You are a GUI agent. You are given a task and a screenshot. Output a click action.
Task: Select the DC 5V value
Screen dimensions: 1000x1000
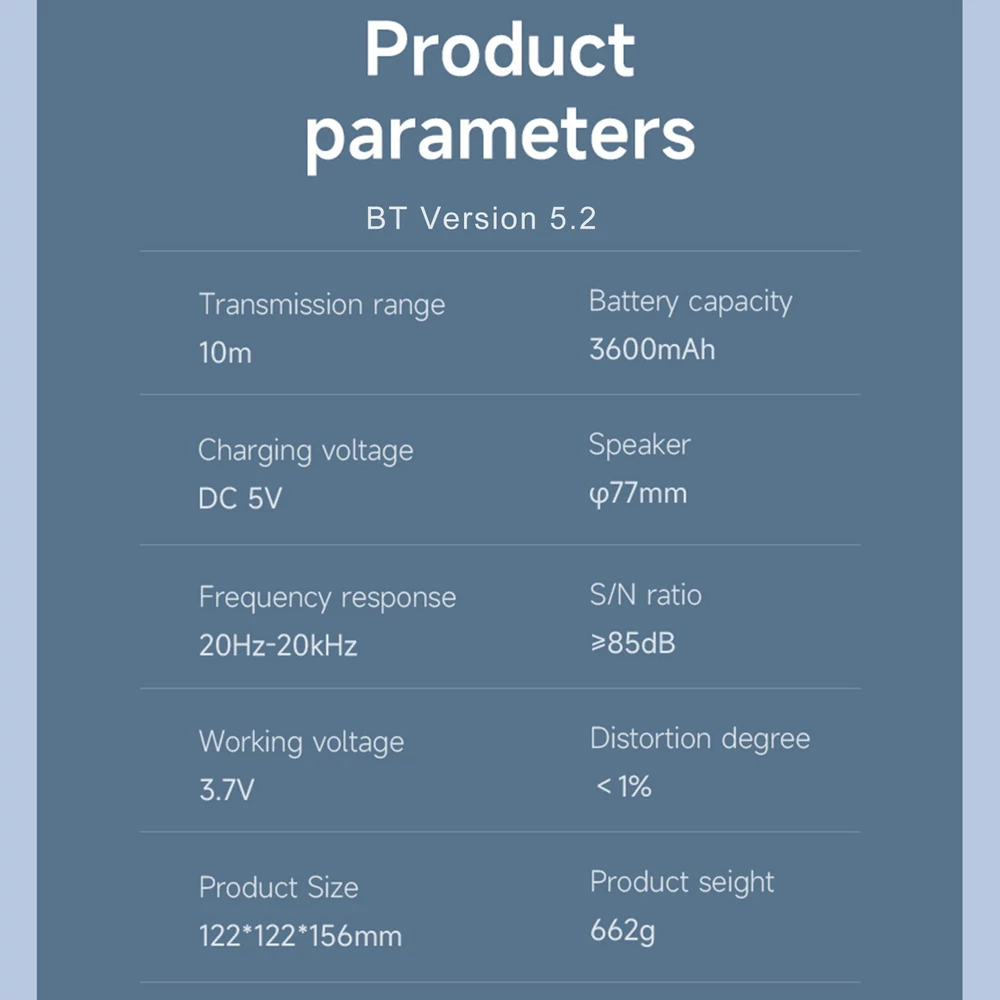[240, 499]
